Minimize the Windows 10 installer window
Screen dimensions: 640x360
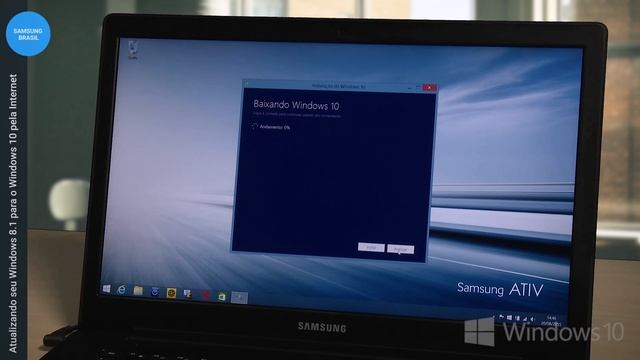[x=409, y=87]
